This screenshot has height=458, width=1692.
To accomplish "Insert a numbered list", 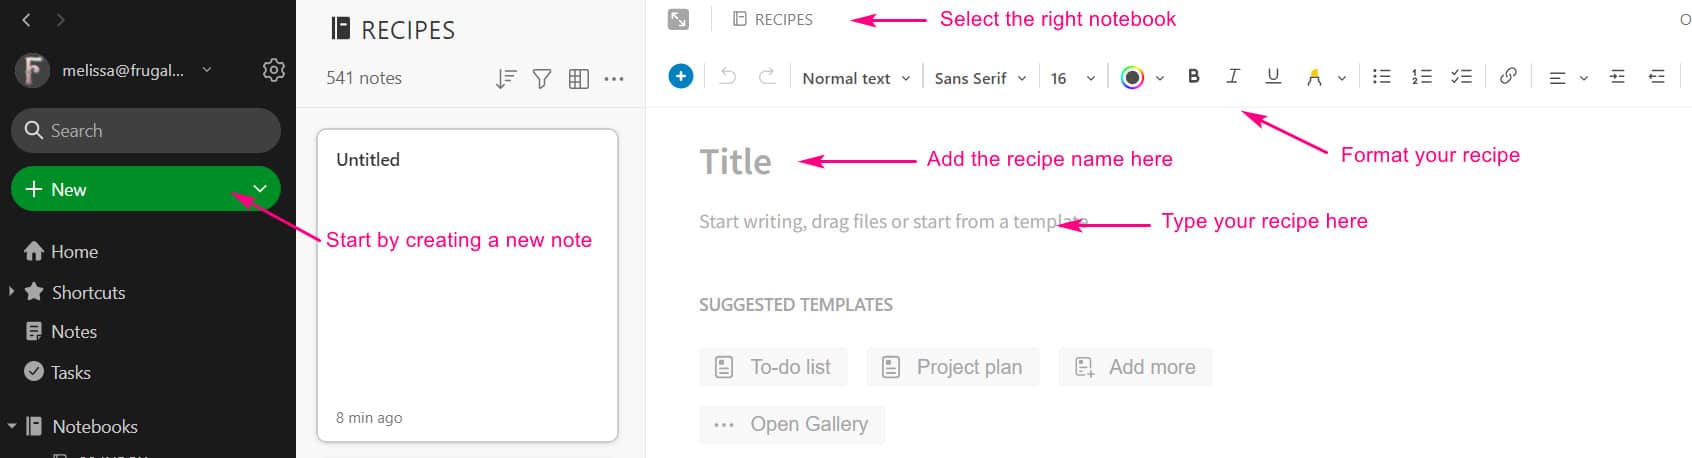I will tap(1421, 76).
